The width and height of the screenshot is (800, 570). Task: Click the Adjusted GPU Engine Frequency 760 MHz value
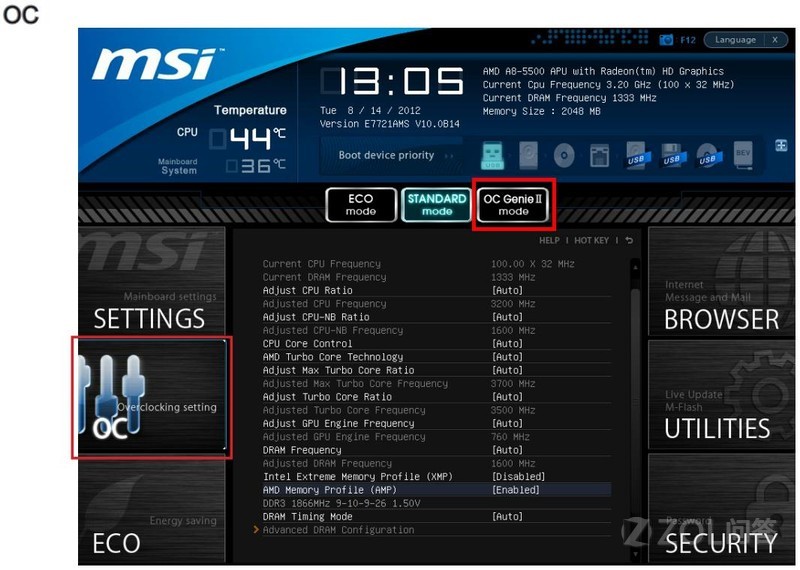click(x=510, y=437)
